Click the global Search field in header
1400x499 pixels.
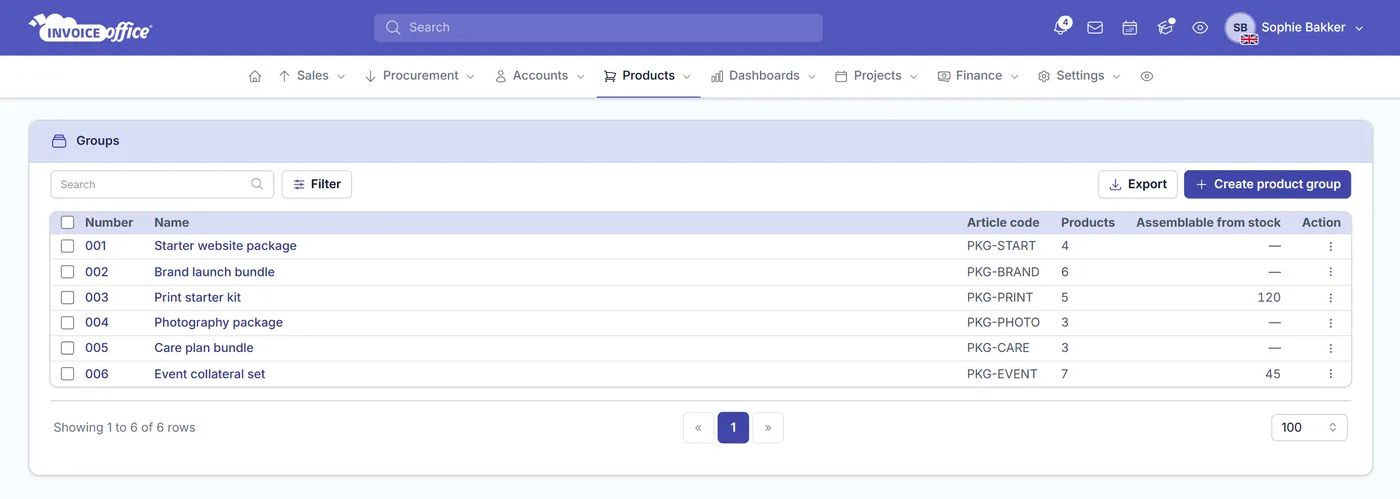pos(598,28)
